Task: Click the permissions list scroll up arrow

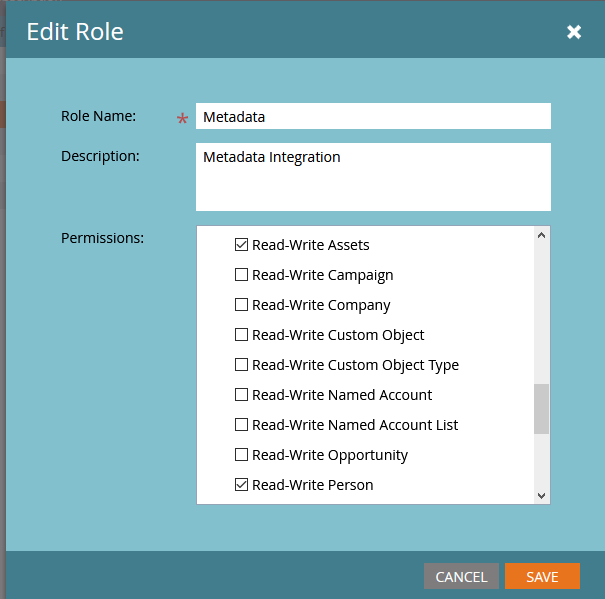Action: (x=541, y=236)
